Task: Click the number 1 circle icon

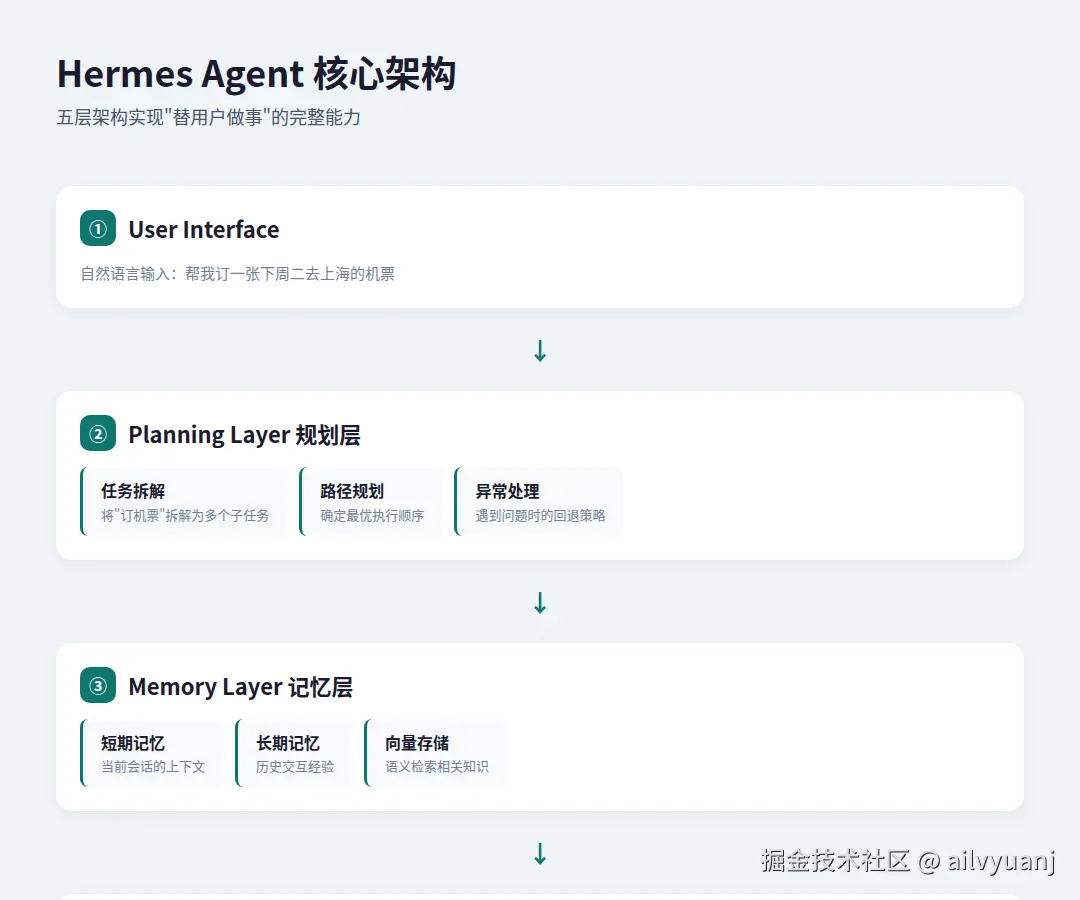Action: point(98,228)
